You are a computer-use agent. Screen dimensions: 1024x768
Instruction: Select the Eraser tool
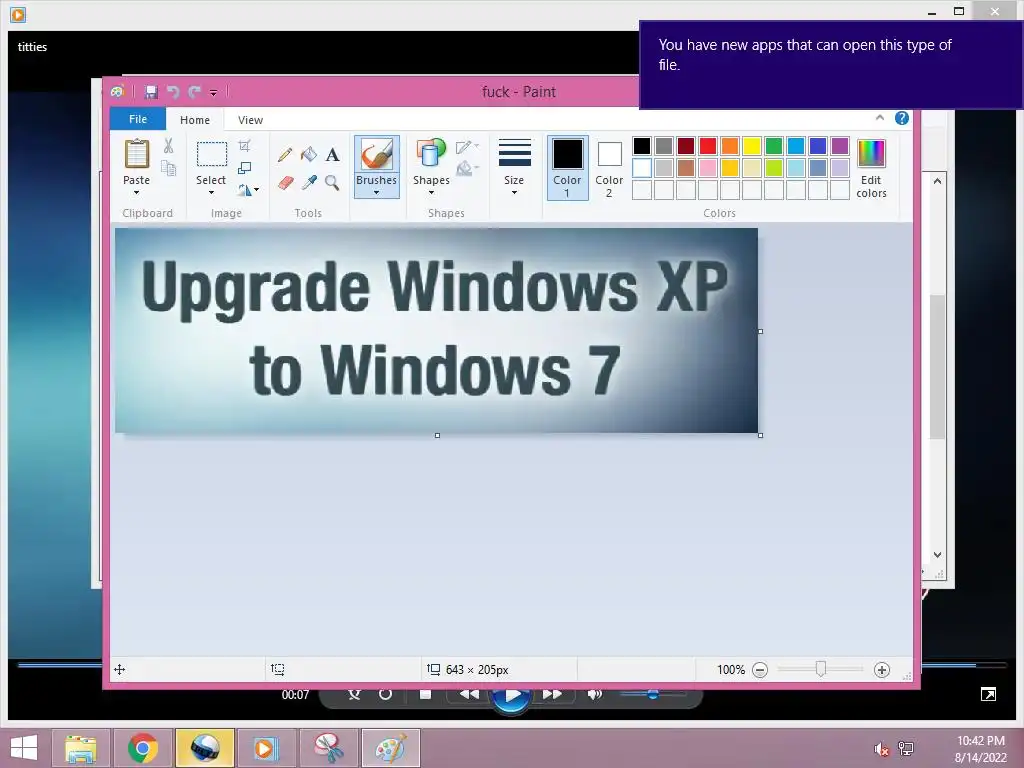285,182
